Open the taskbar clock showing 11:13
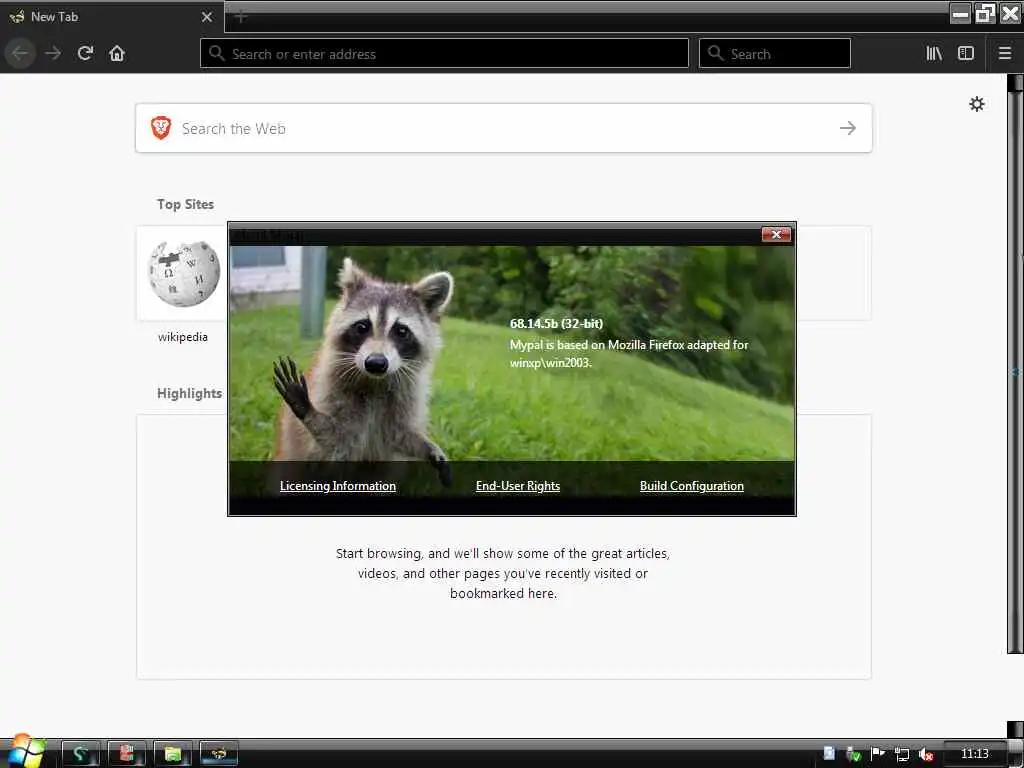The height and width of the screenshot is (768, 1024). 974,754
